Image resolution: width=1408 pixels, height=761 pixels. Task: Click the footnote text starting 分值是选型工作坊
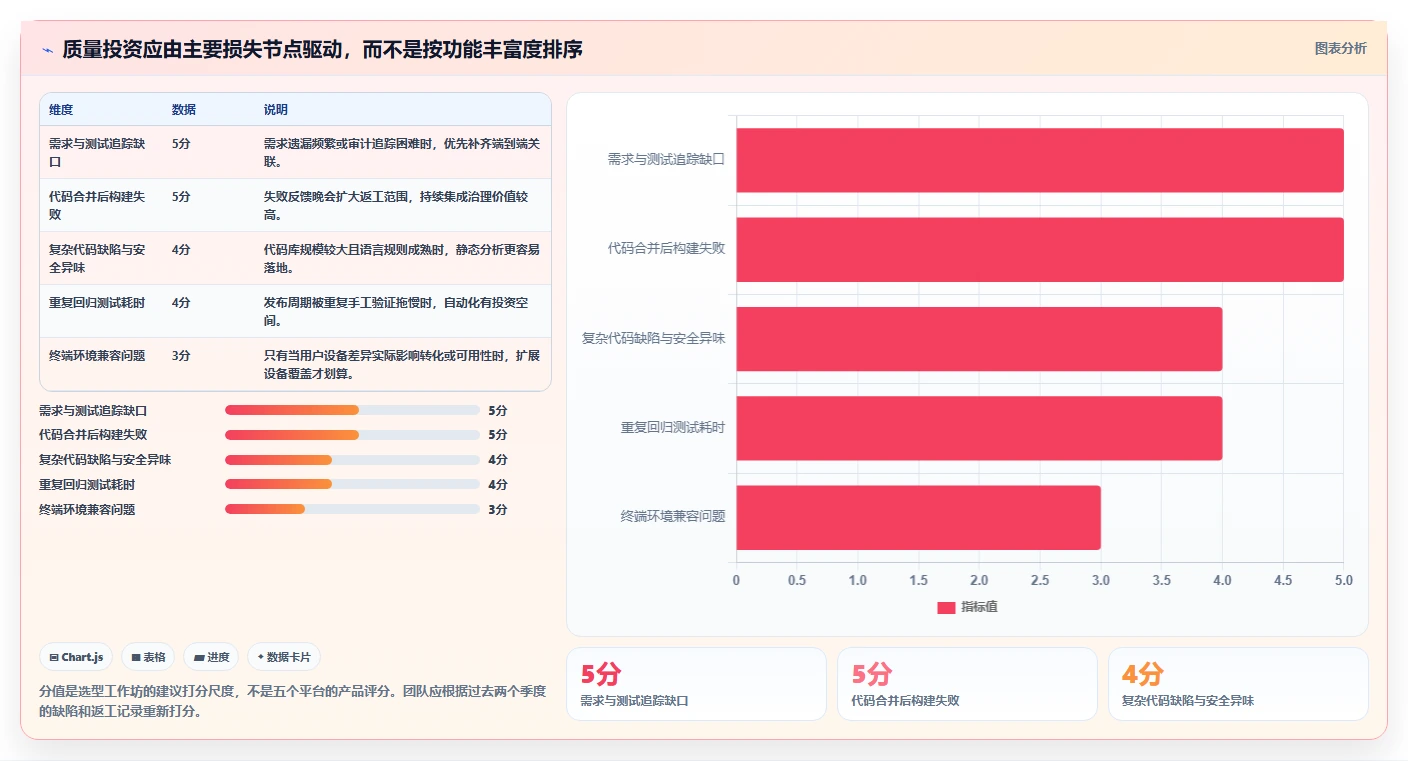pos(292,701)
